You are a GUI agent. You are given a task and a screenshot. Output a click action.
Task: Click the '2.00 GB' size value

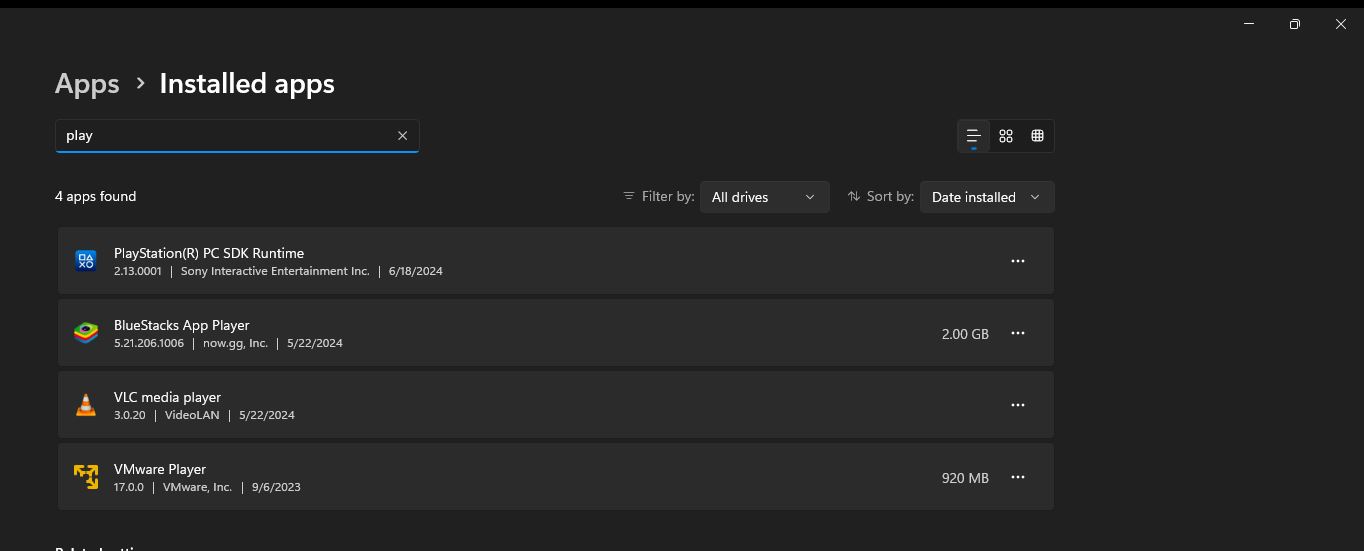(x=965, y=334)
